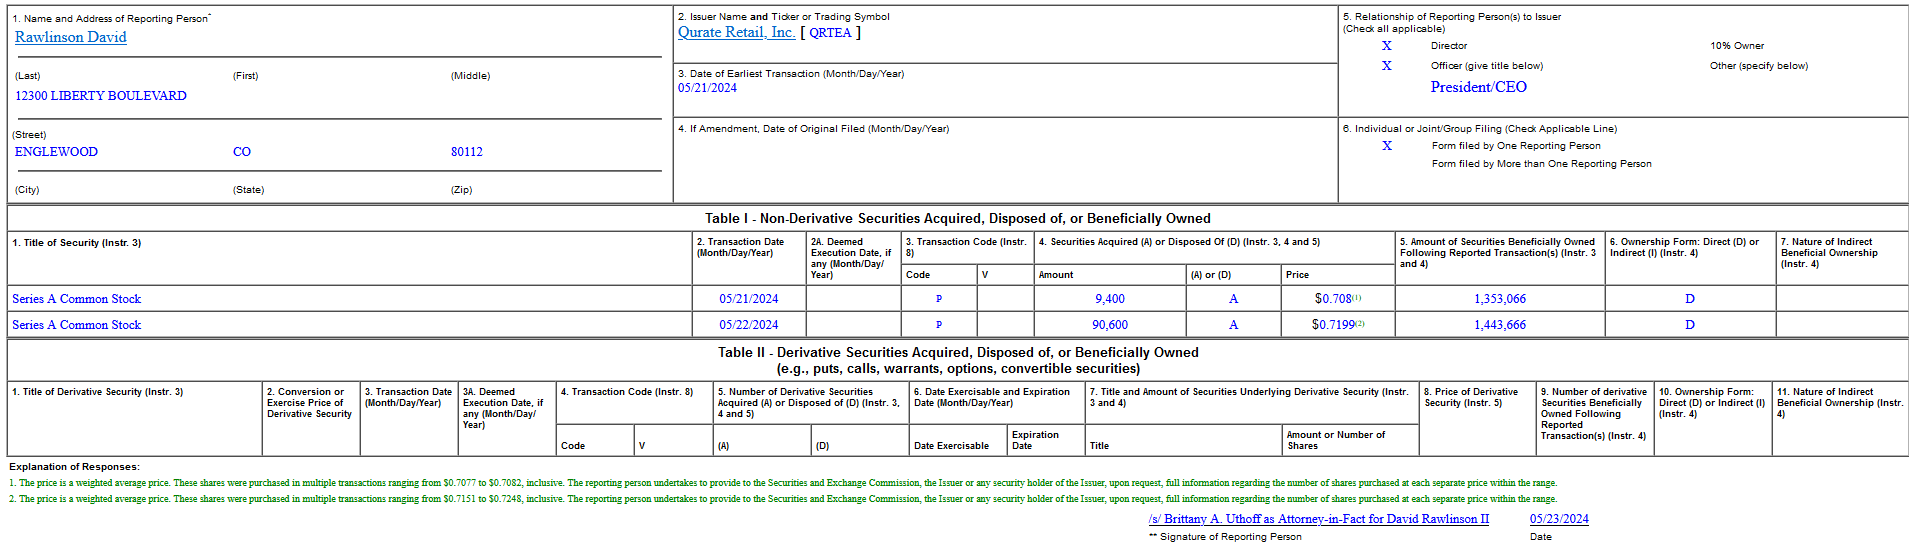Click the 05/22/2024 transaction date cell
The image size is (1909, 544).
748,325
